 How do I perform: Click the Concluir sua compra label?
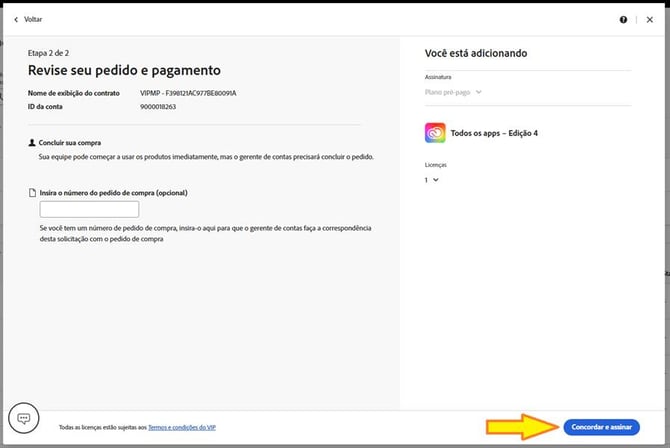(x=70, y=143)
